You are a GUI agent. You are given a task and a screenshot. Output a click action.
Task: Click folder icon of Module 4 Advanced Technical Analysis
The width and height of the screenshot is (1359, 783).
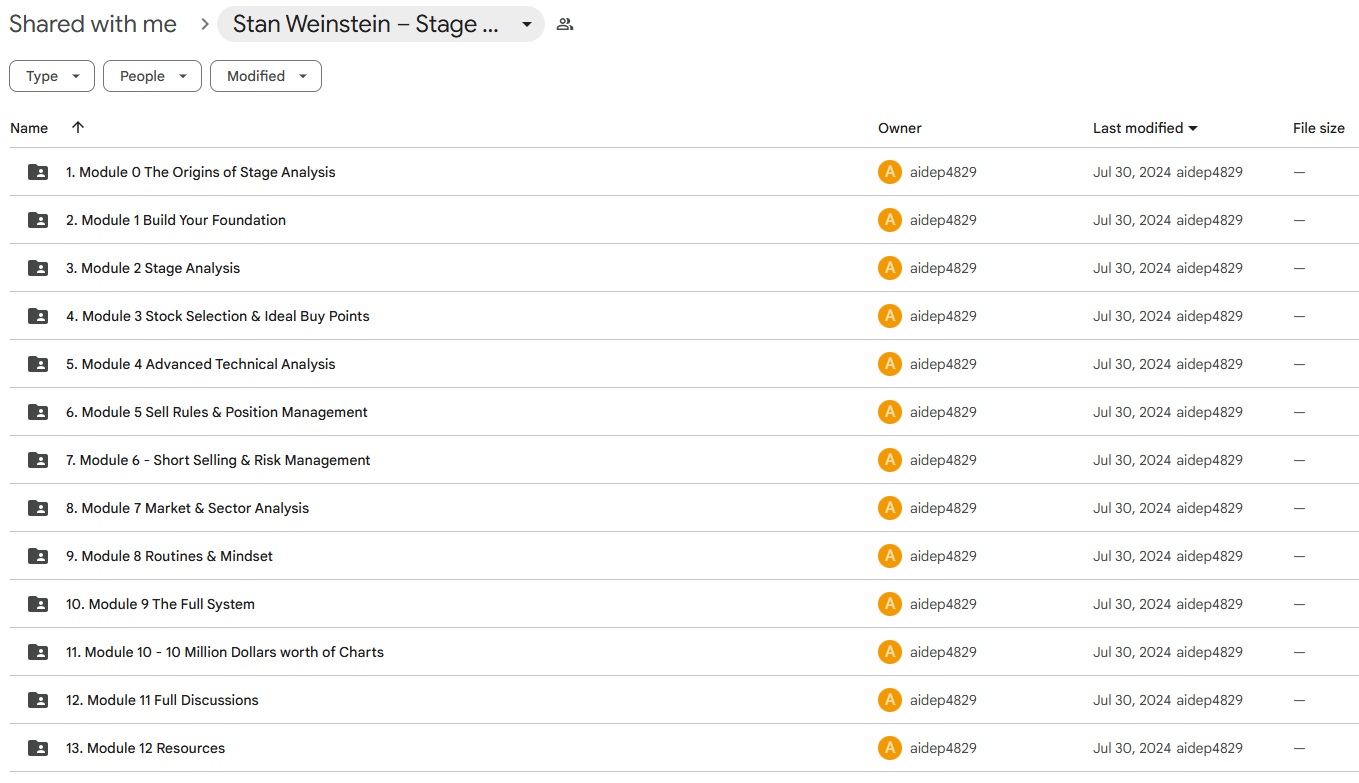38,364
